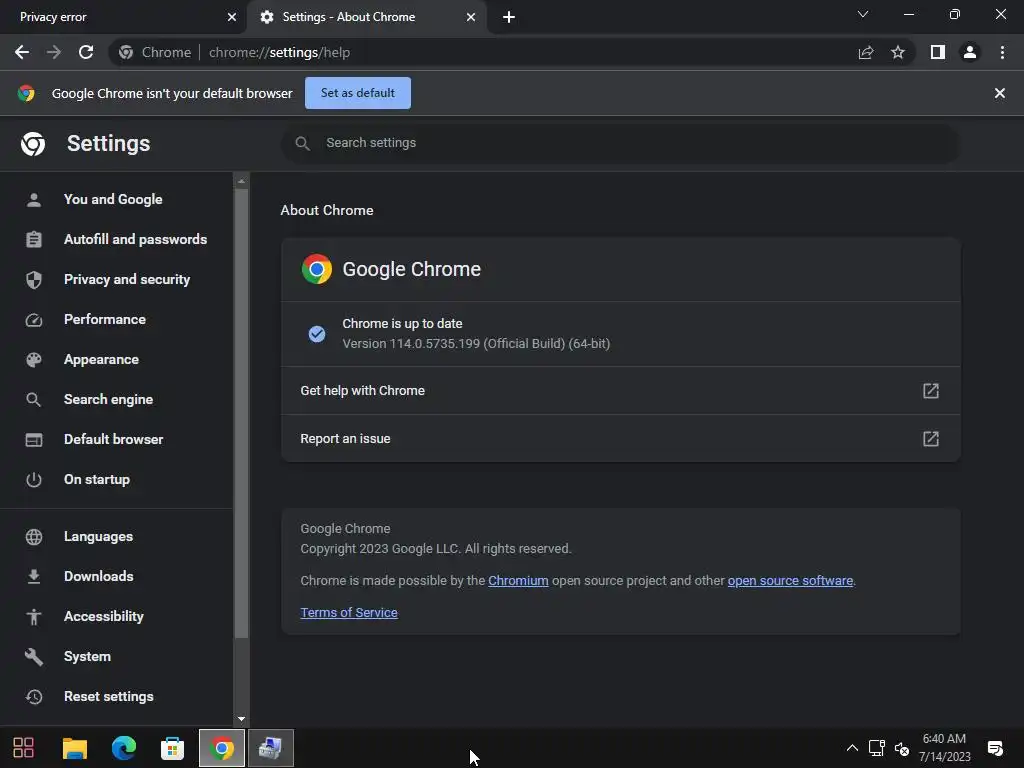Close the Privacy error tab
The image size is (1024, 768).
click(x=232, y=17)
